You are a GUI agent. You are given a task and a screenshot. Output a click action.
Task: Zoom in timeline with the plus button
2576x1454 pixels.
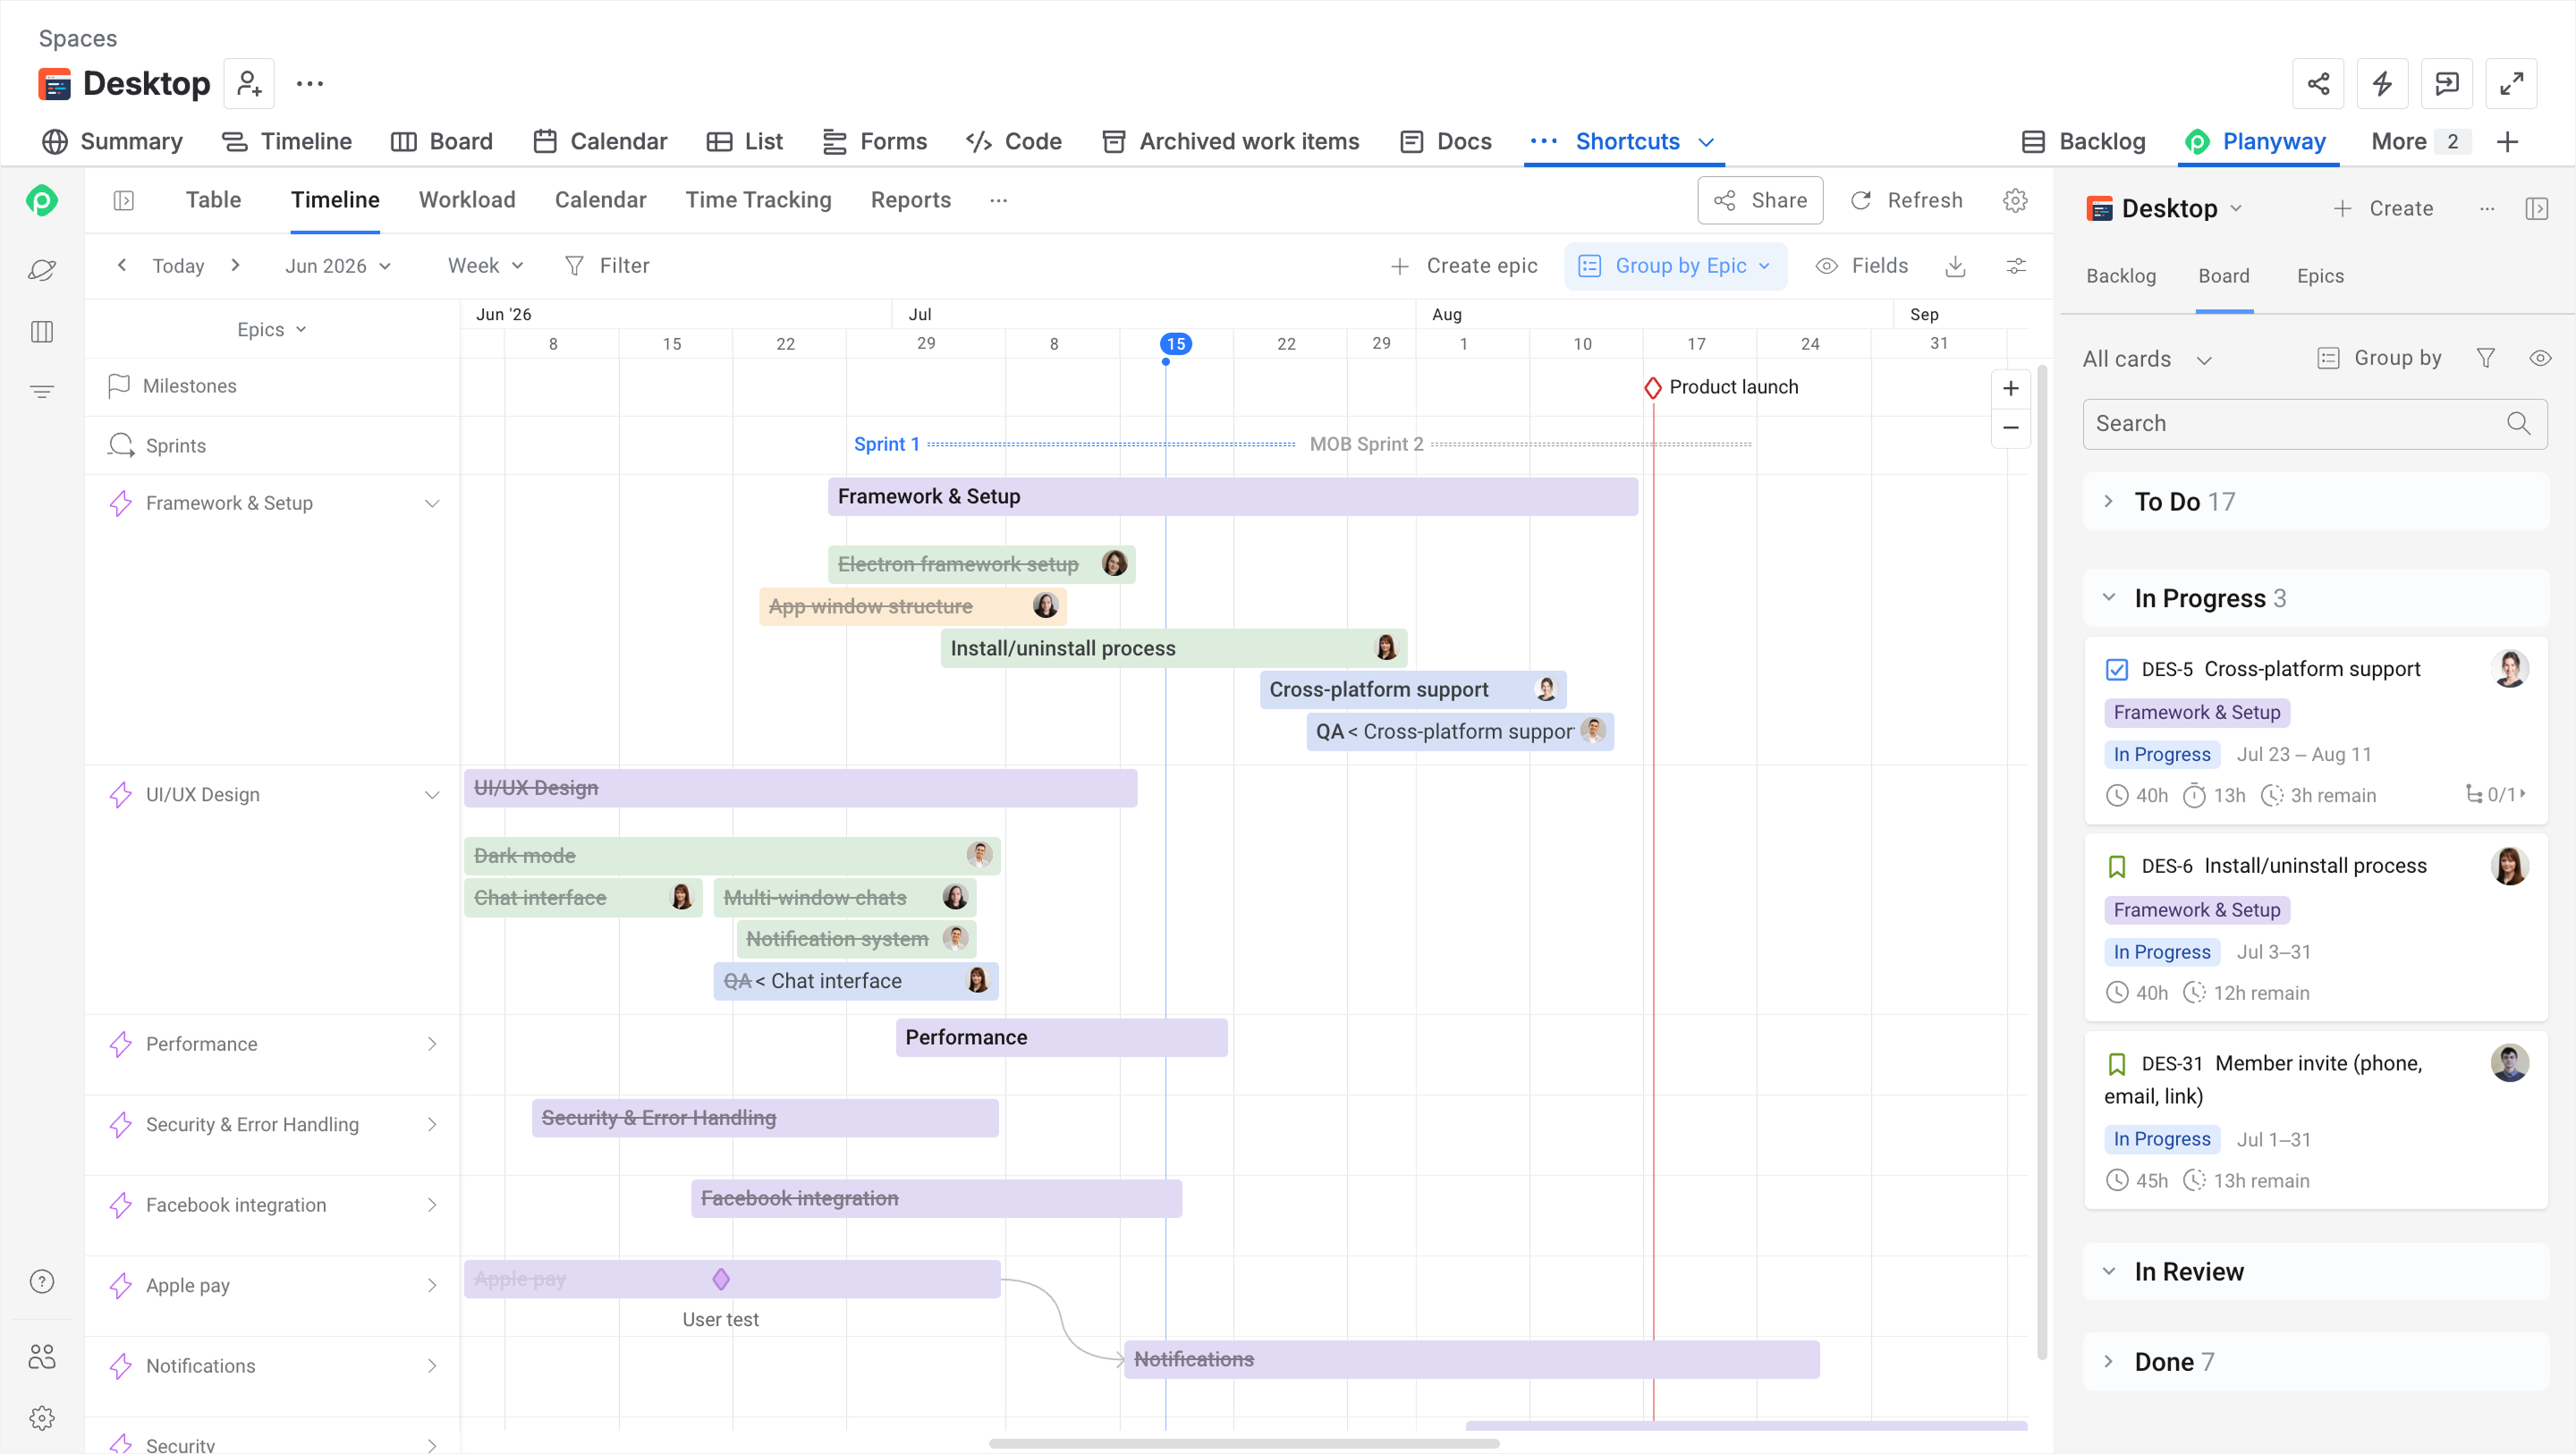tap(2010, 388)
